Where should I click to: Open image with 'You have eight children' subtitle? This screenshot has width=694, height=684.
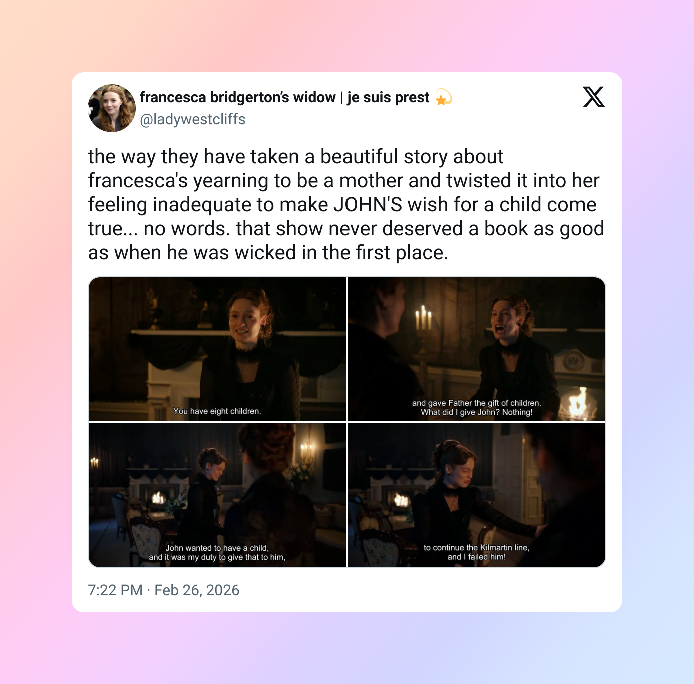pos(217,349)
